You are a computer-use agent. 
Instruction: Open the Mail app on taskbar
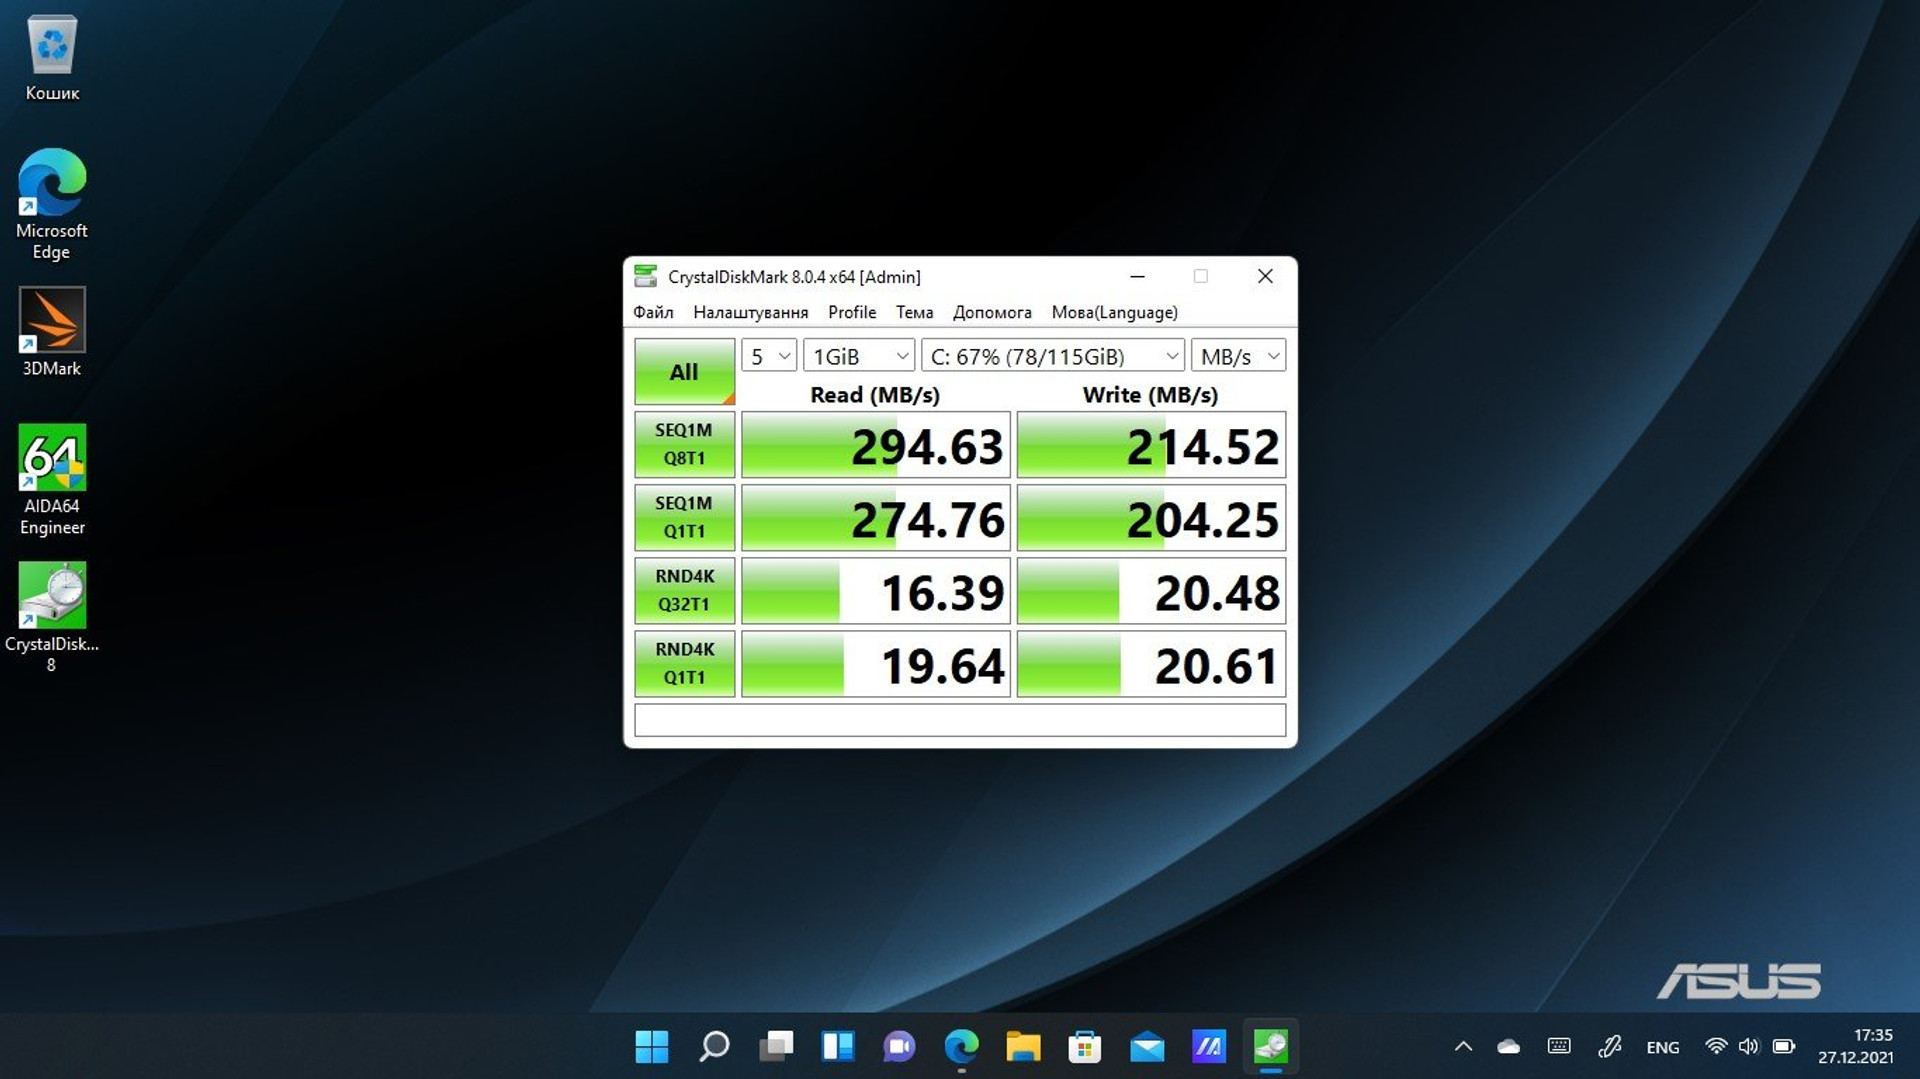(1147, 1047)
